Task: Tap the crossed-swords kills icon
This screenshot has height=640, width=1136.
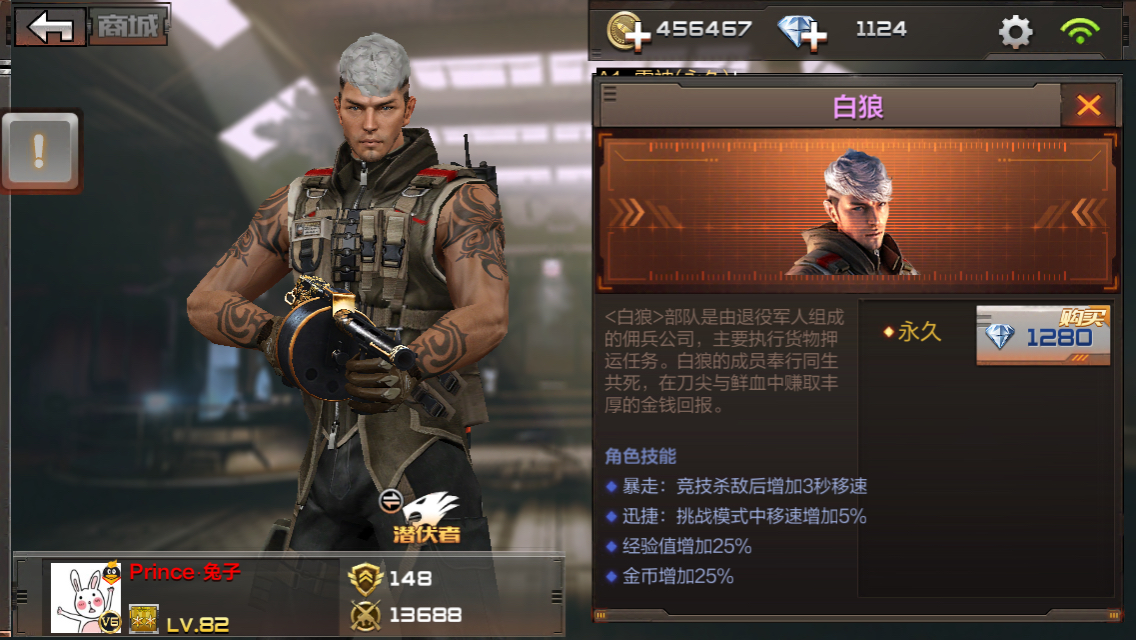Action: (x=365, y=615)
